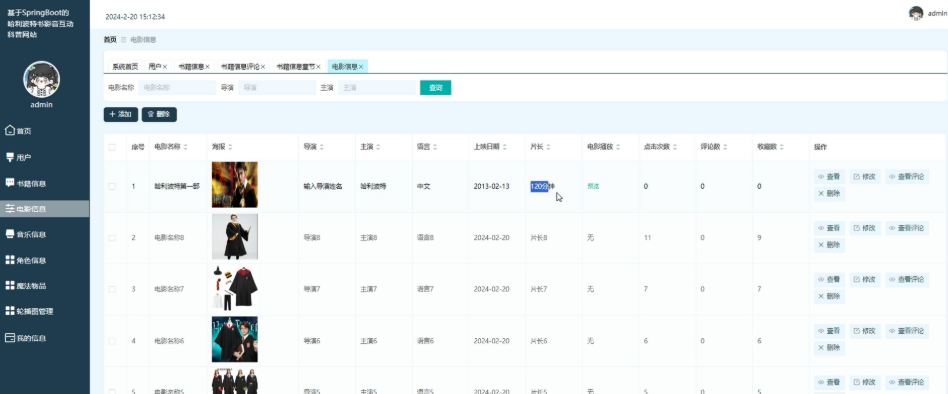Focus the 电影名称 search input
This screenshot has width=948, height=394.
177,88
